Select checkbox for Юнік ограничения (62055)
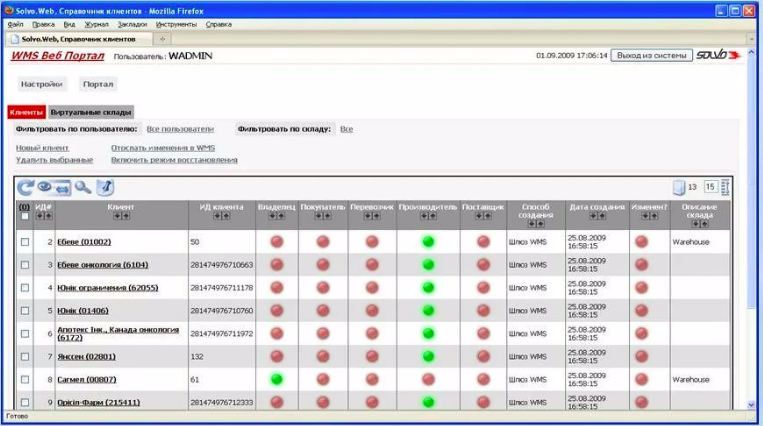Screen dimensions: 763x426 pyautogui.click(x=25, y=288)
